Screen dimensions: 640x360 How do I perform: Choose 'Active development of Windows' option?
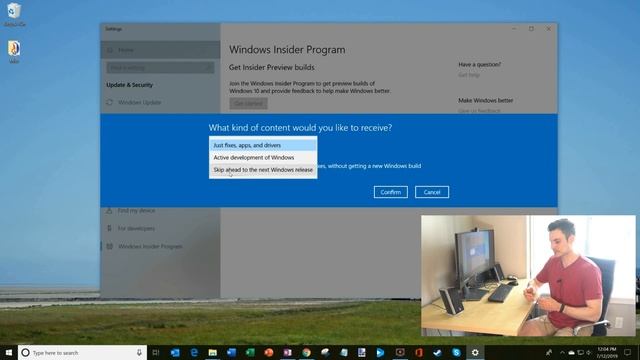[263, 158]
